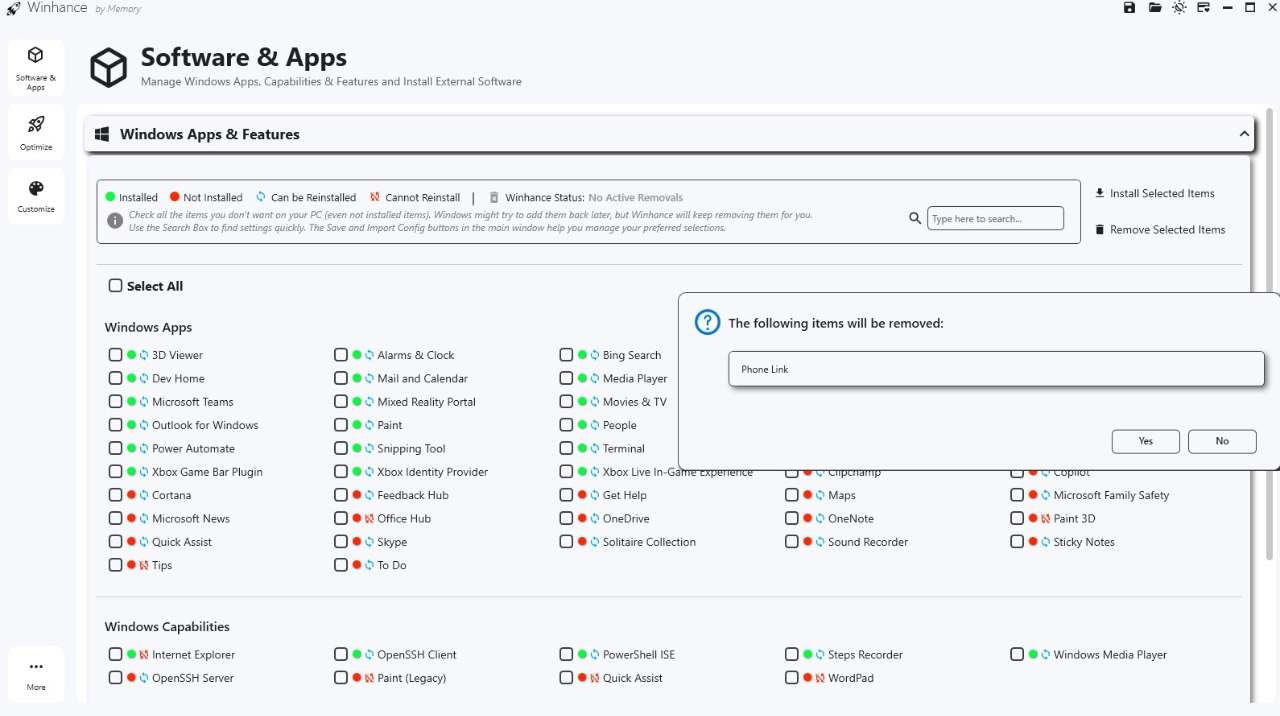
Task: Click the Windows logo in section header
Action: coord(102,134)
